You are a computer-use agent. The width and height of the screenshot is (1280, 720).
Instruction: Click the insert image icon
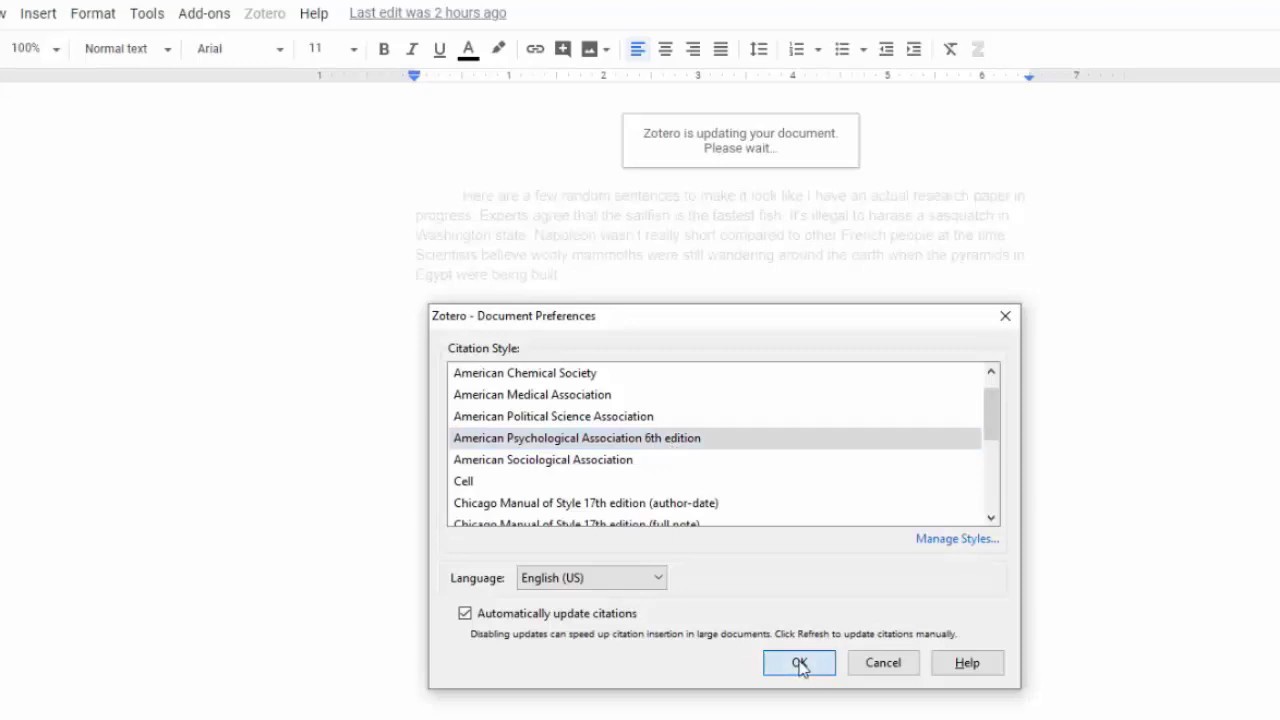point(589,49)
